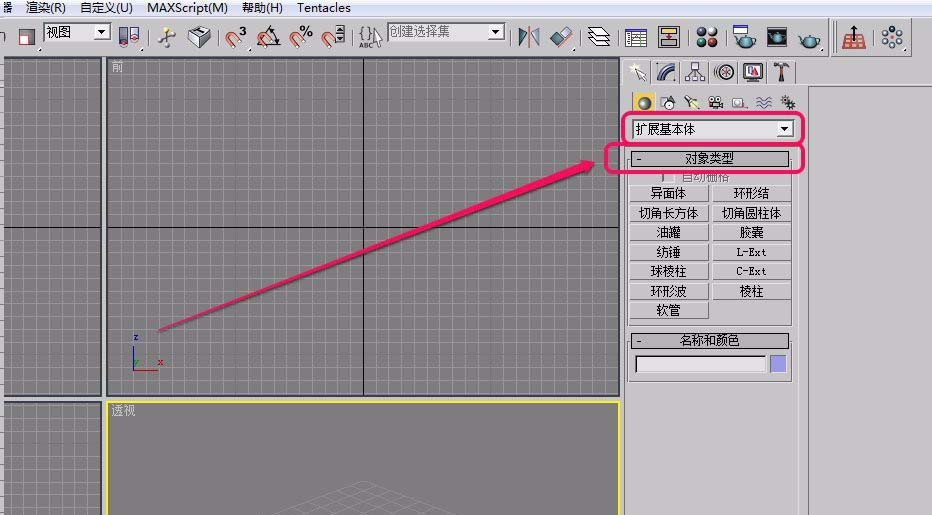
Task: Toggle the 3D Snaps magnet
Action: (x=236, y=38)
